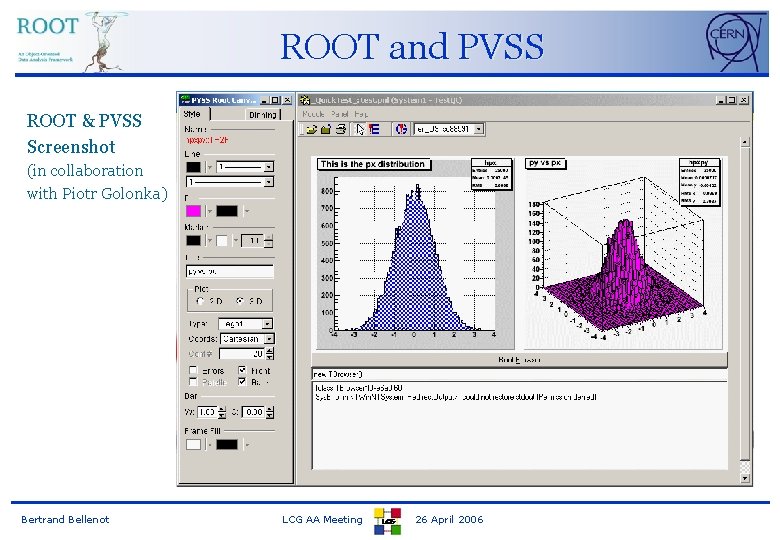Toggle the Palette checkbox

pos(193,382)
